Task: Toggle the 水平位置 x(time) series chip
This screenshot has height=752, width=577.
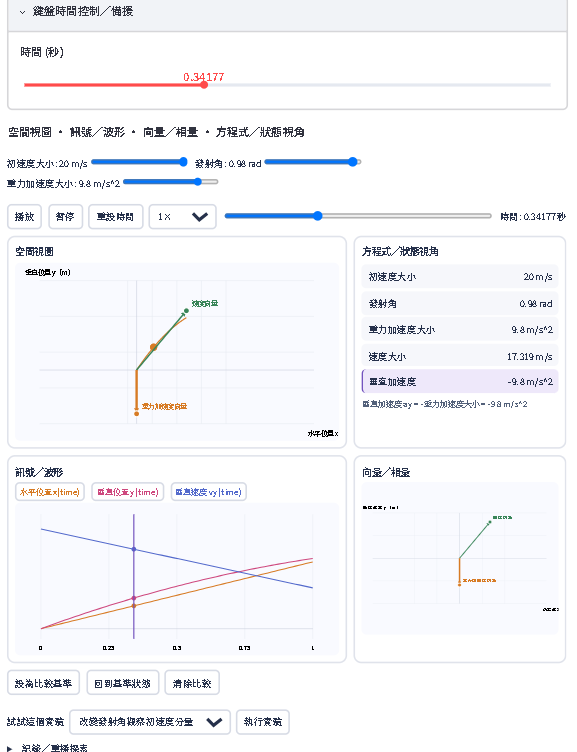Action: coord(50,492)
